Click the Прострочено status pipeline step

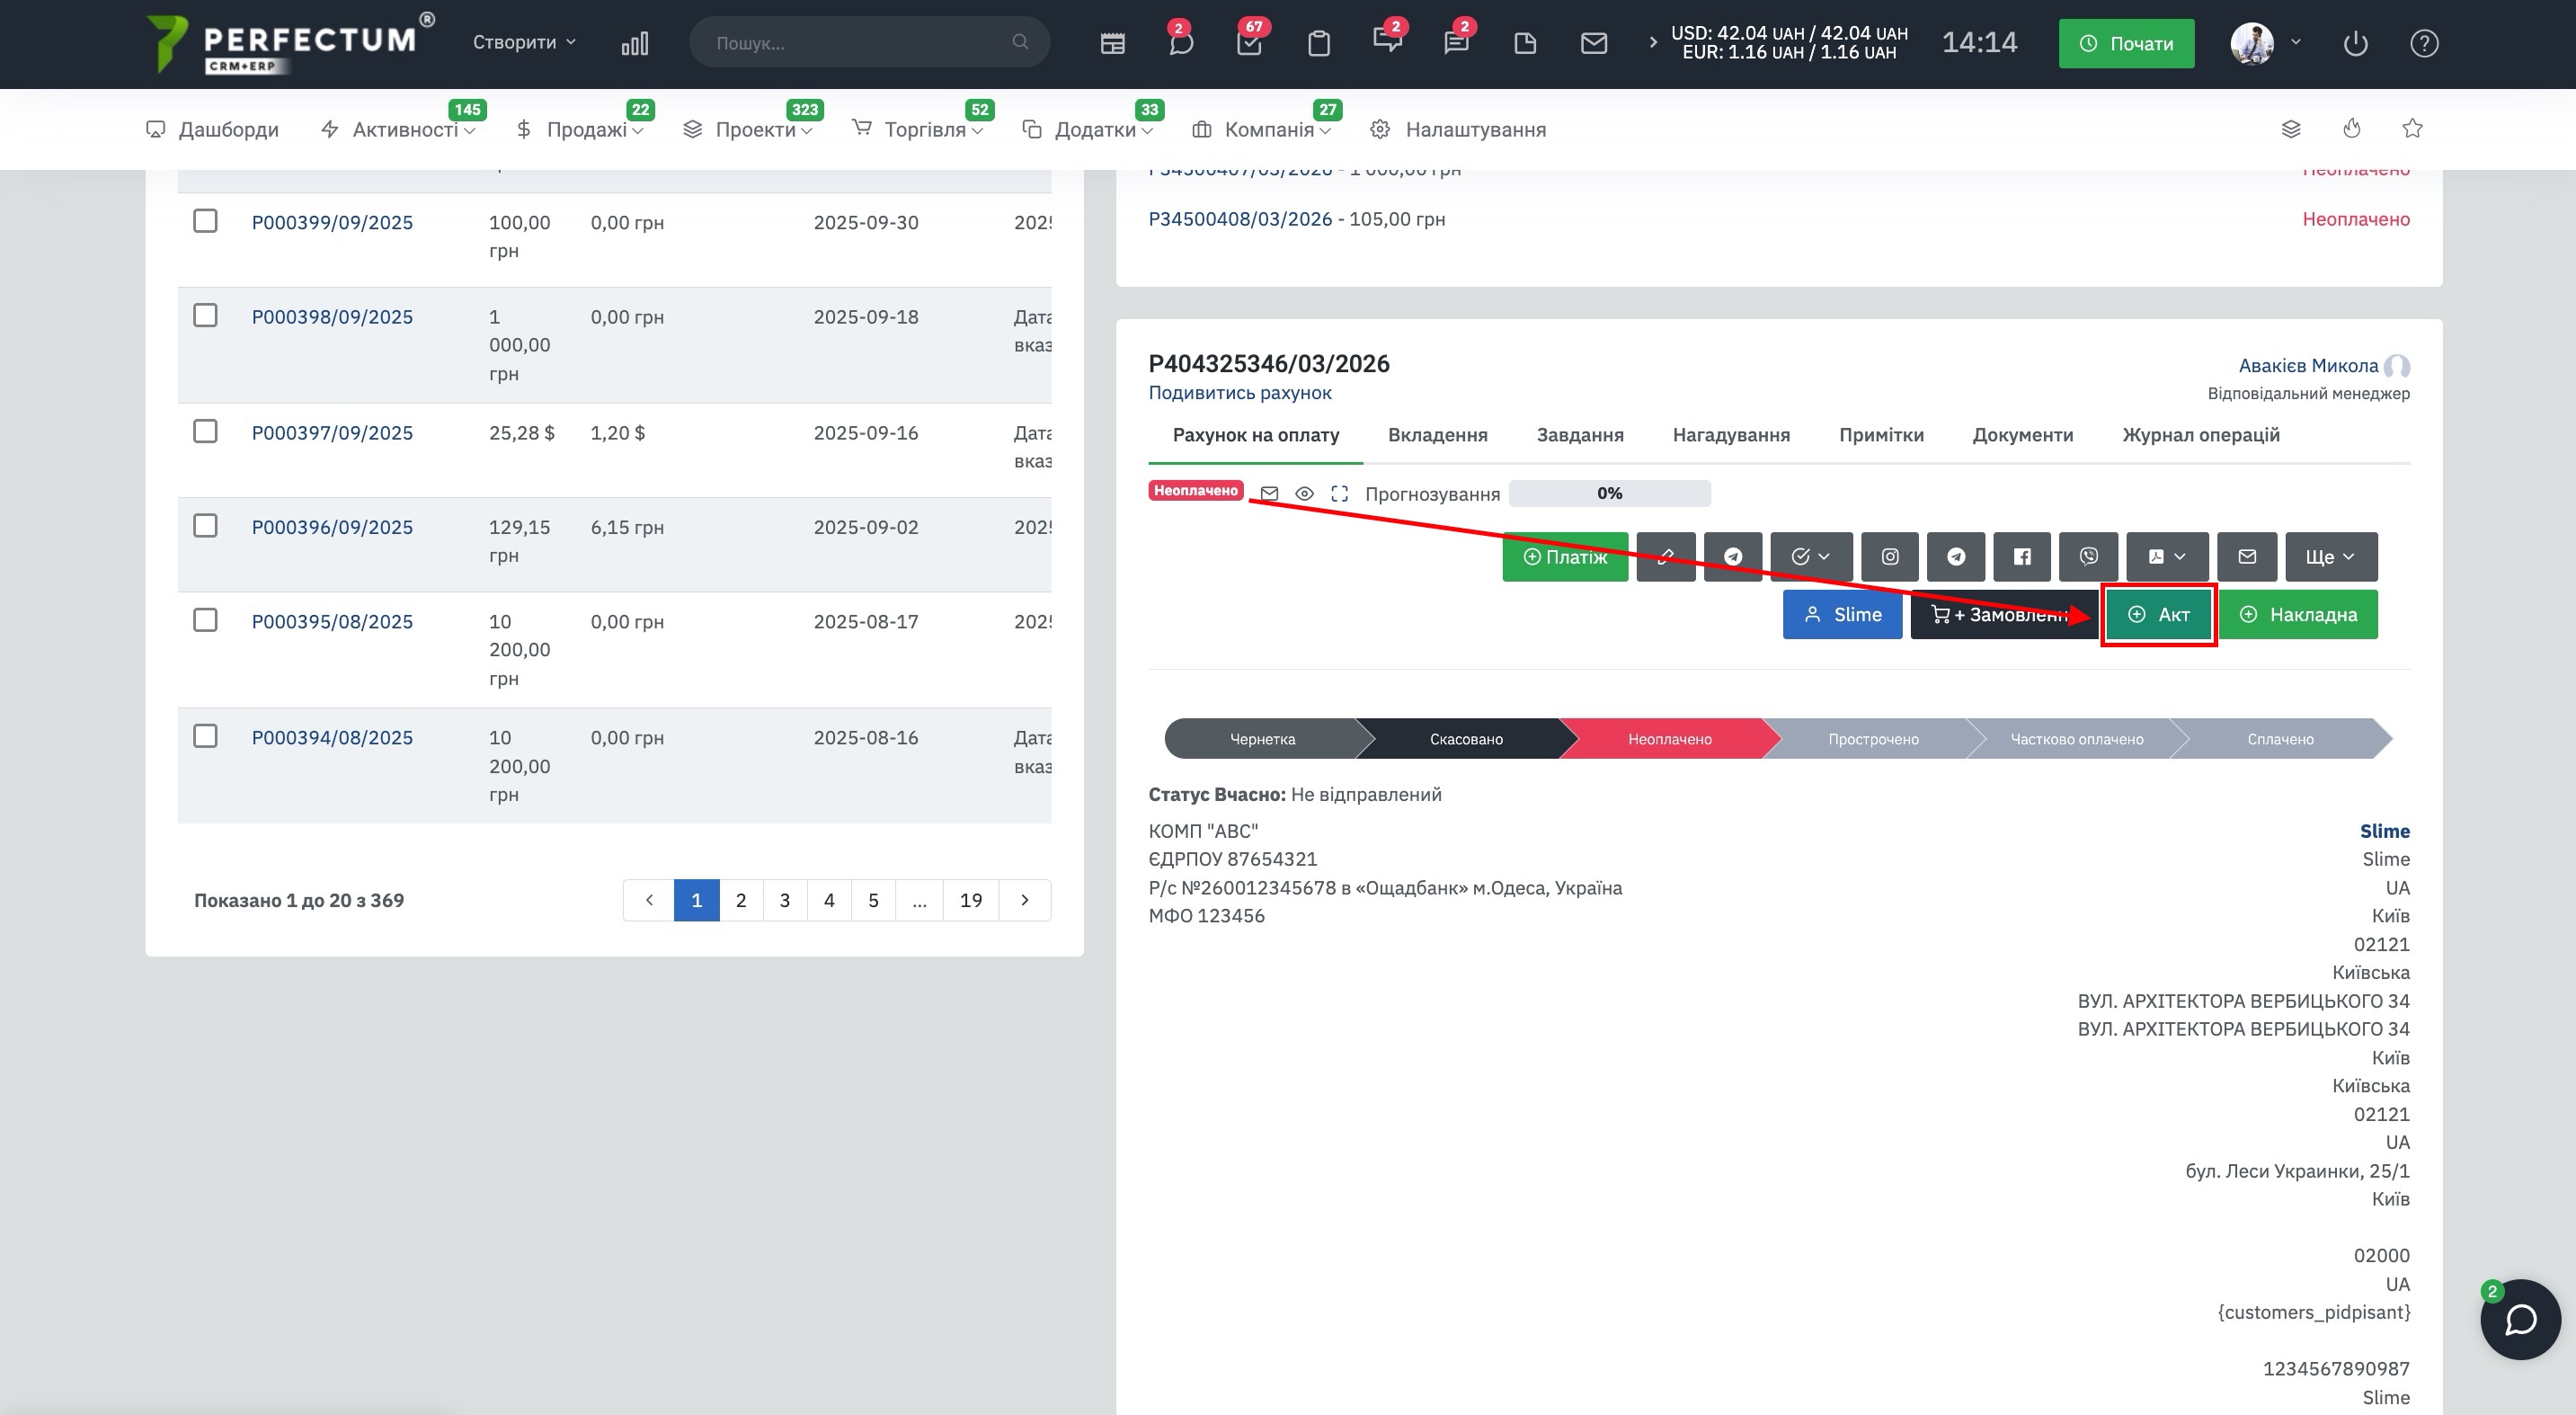point(1872,740)
